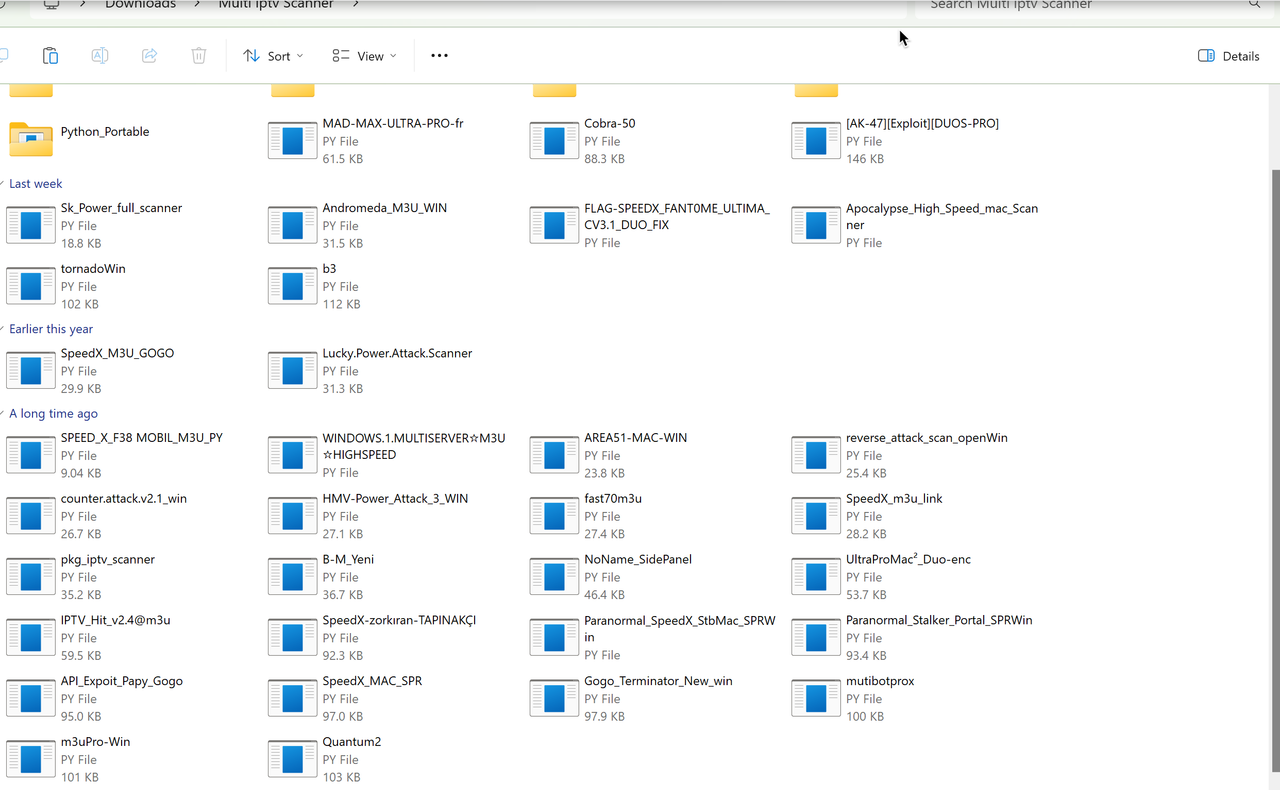1280x790 pixels.
Task: Click the file name B-M_Yeni
Action: [348, 560]
